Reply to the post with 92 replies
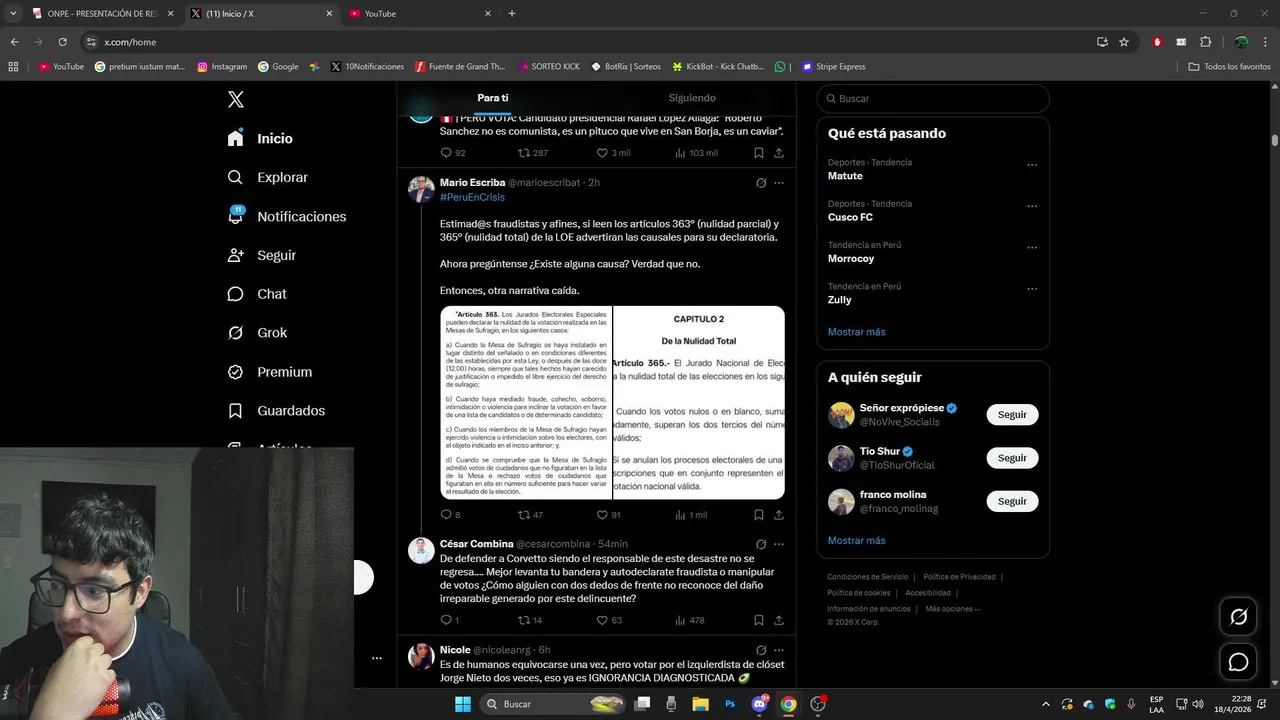This screenshot has width=1280, height=720. coord(453,153)
